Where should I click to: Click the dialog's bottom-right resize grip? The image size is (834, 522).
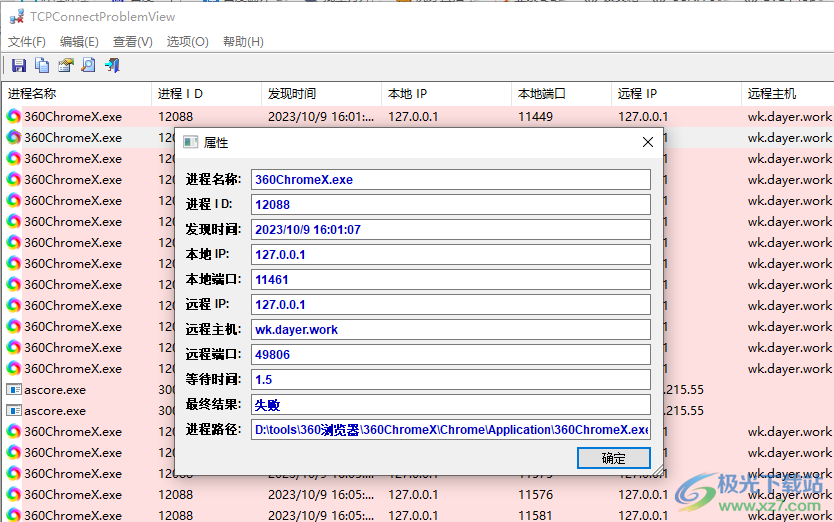pyautogui.click(x=658, y=470)
